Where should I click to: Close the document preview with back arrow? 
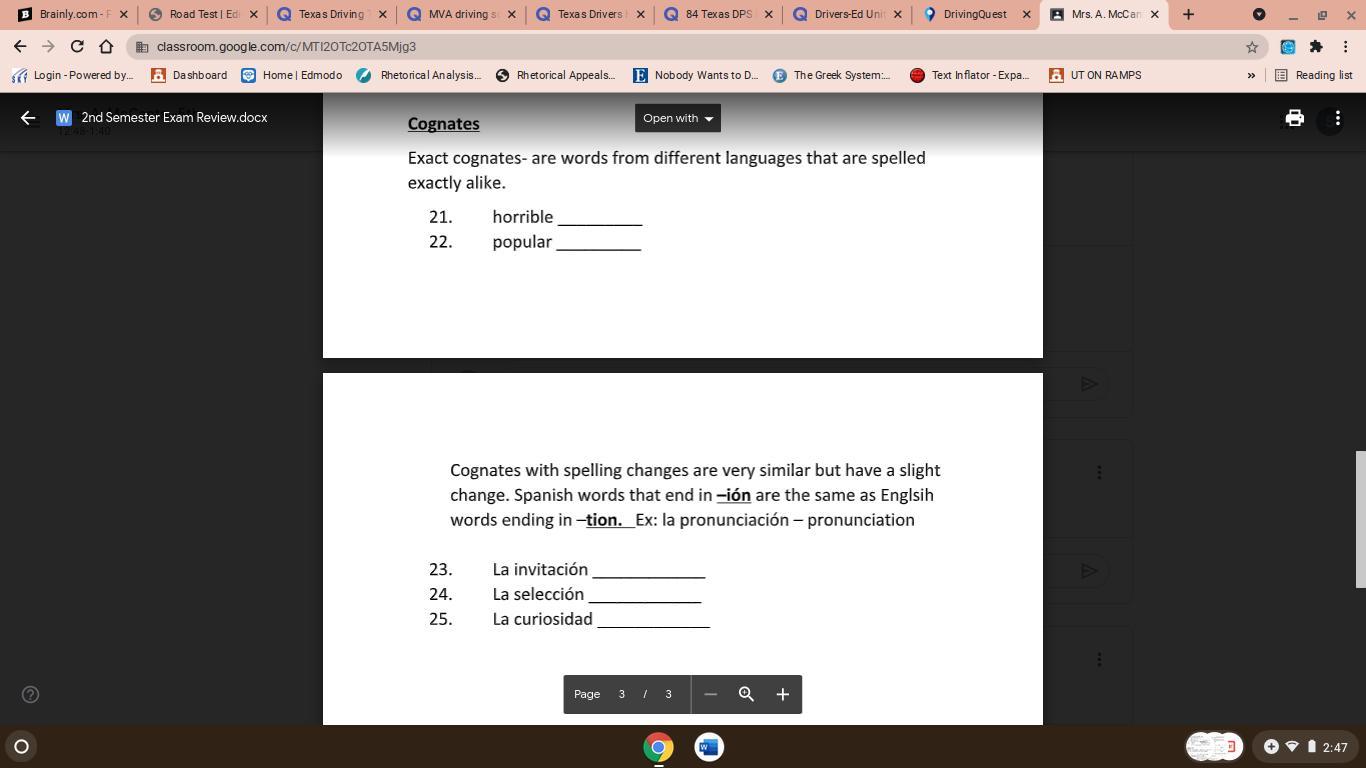coord(28,118)
